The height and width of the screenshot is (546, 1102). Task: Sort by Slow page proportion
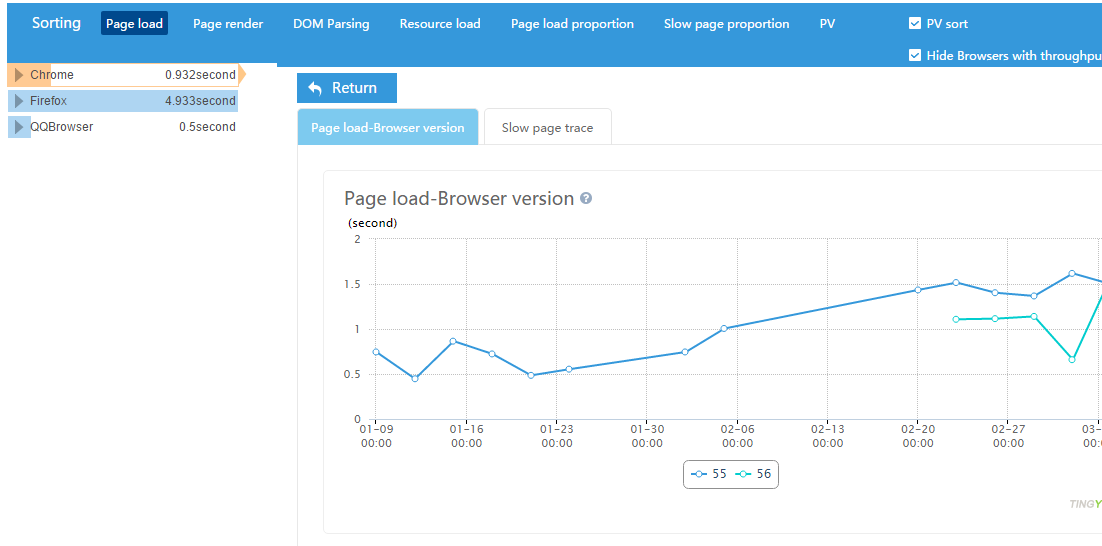pos(726,24)
